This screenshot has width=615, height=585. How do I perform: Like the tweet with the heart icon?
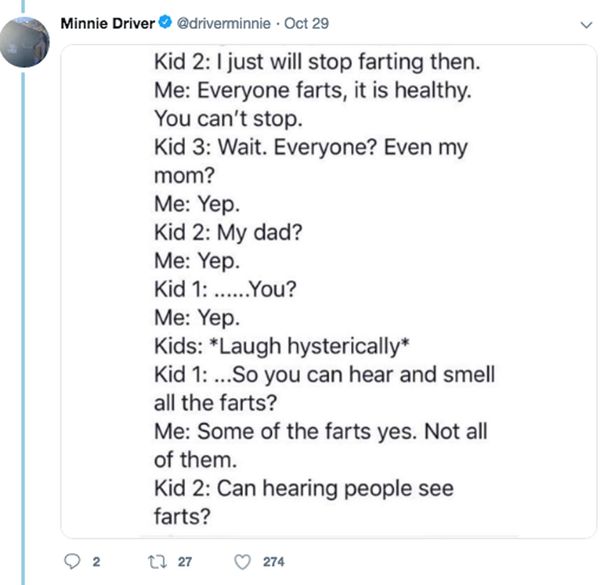click(242, 562)
